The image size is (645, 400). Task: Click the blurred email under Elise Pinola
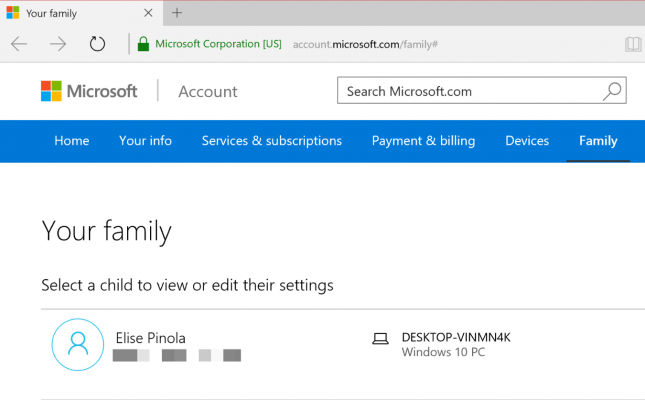click(x=177, y=355)
